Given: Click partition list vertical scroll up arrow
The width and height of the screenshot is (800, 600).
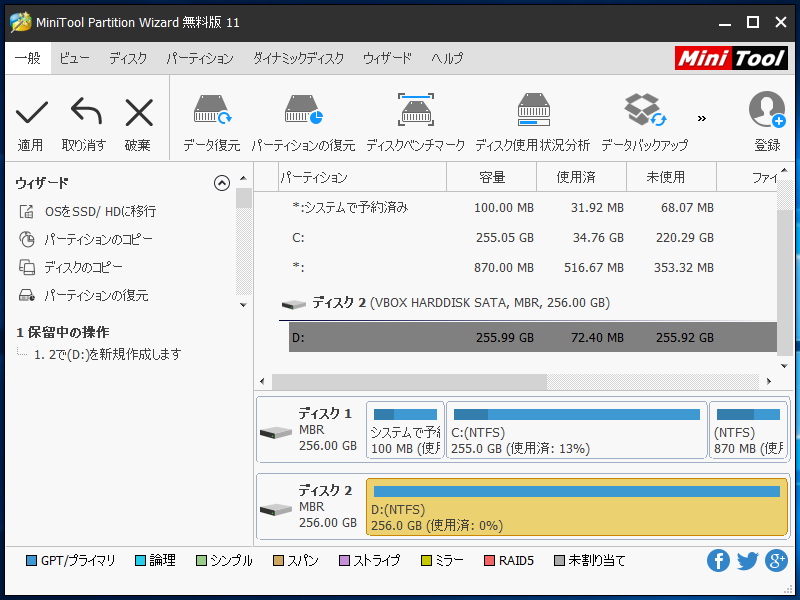Looking at the screenshot, I should tap(784, 170).
